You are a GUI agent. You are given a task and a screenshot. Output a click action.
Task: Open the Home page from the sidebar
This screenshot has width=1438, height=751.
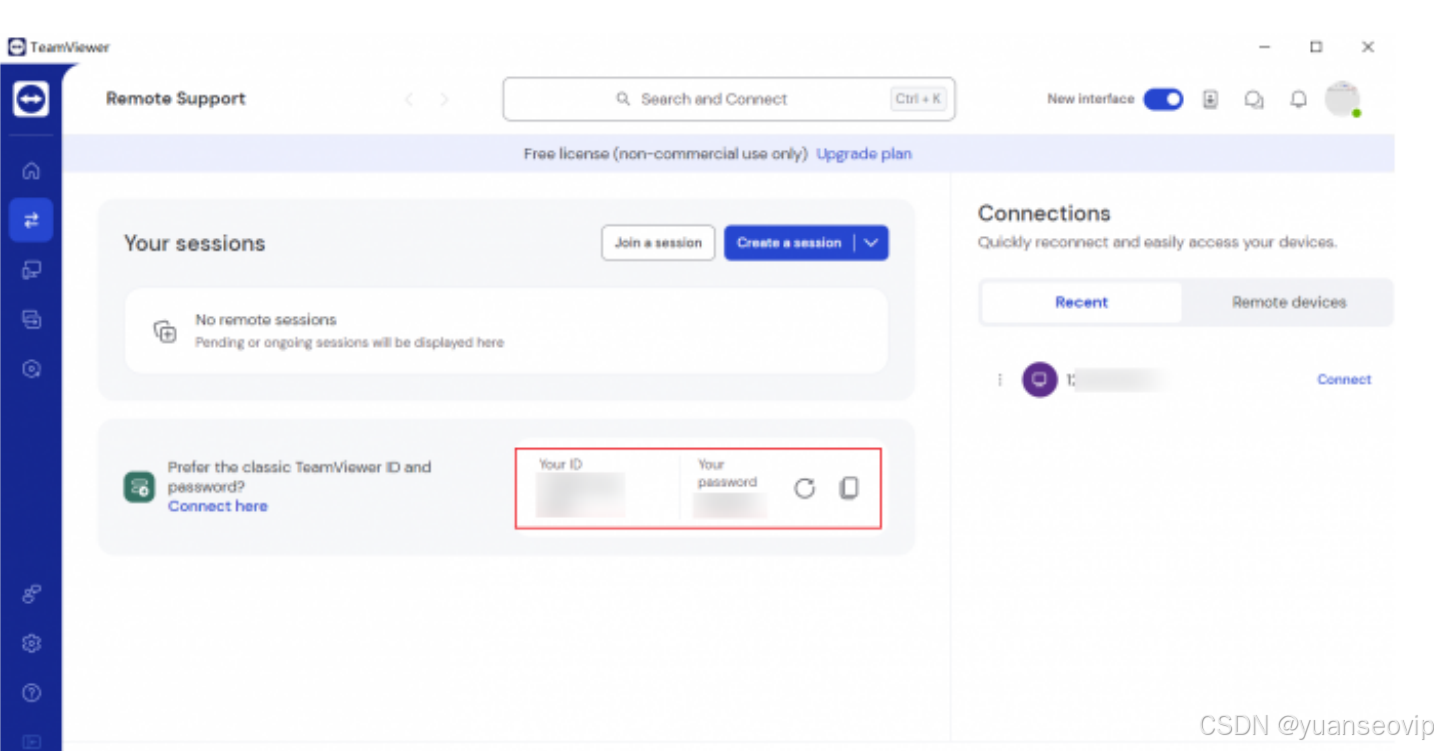31,171
